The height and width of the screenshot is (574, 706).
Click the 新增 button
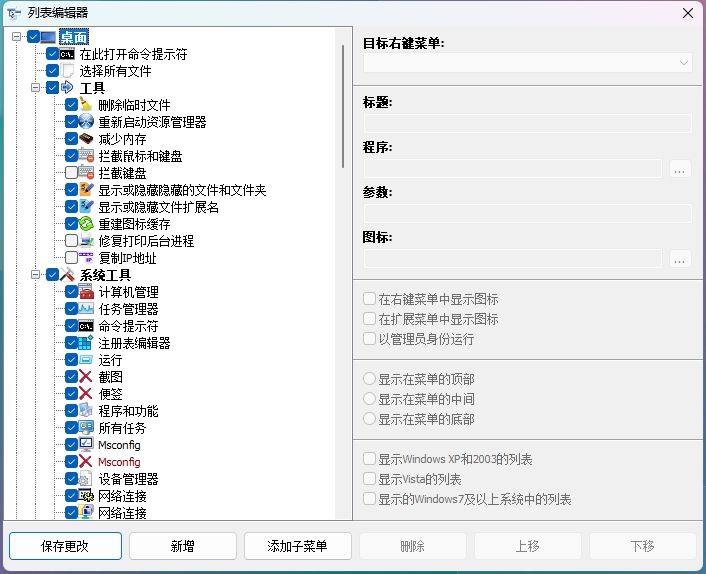coord(182,546)
